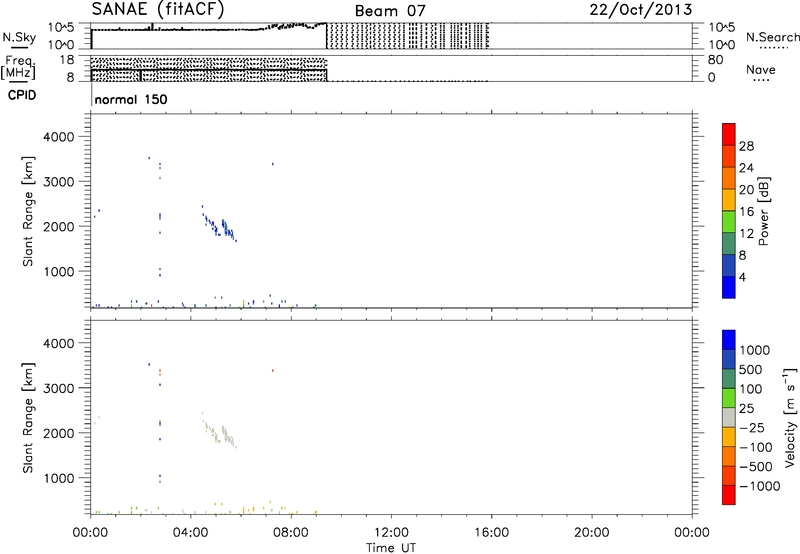Select the Beam 07 heading
Screen dimensions: 800x554
click(390, 11)
